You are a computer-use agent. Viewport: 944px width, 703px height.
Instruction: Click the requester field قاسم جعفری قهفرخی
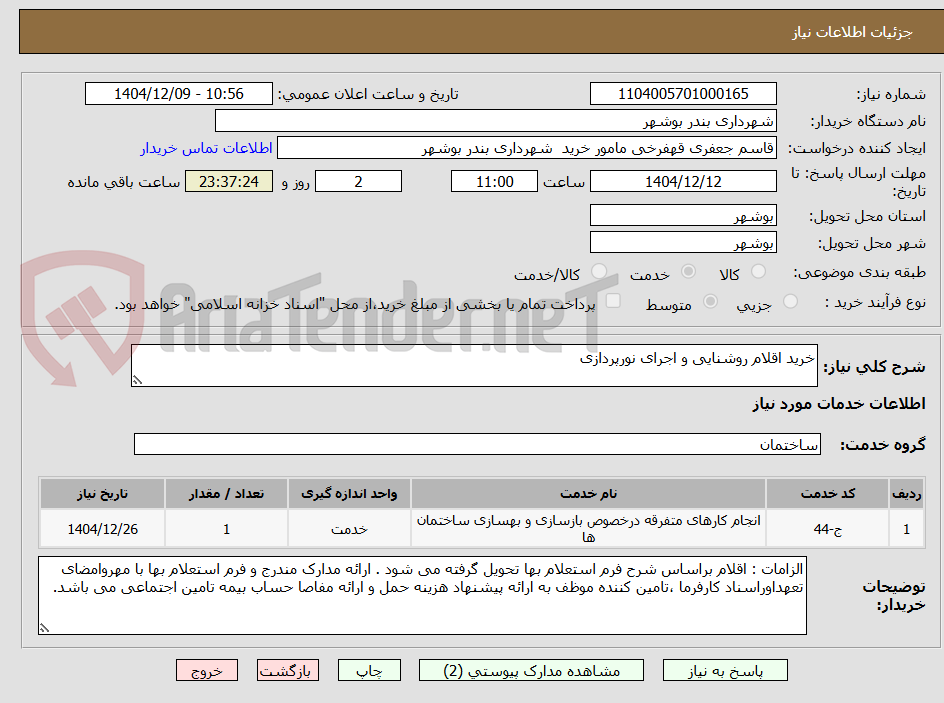pyautogui.click(x=527, y=148)
